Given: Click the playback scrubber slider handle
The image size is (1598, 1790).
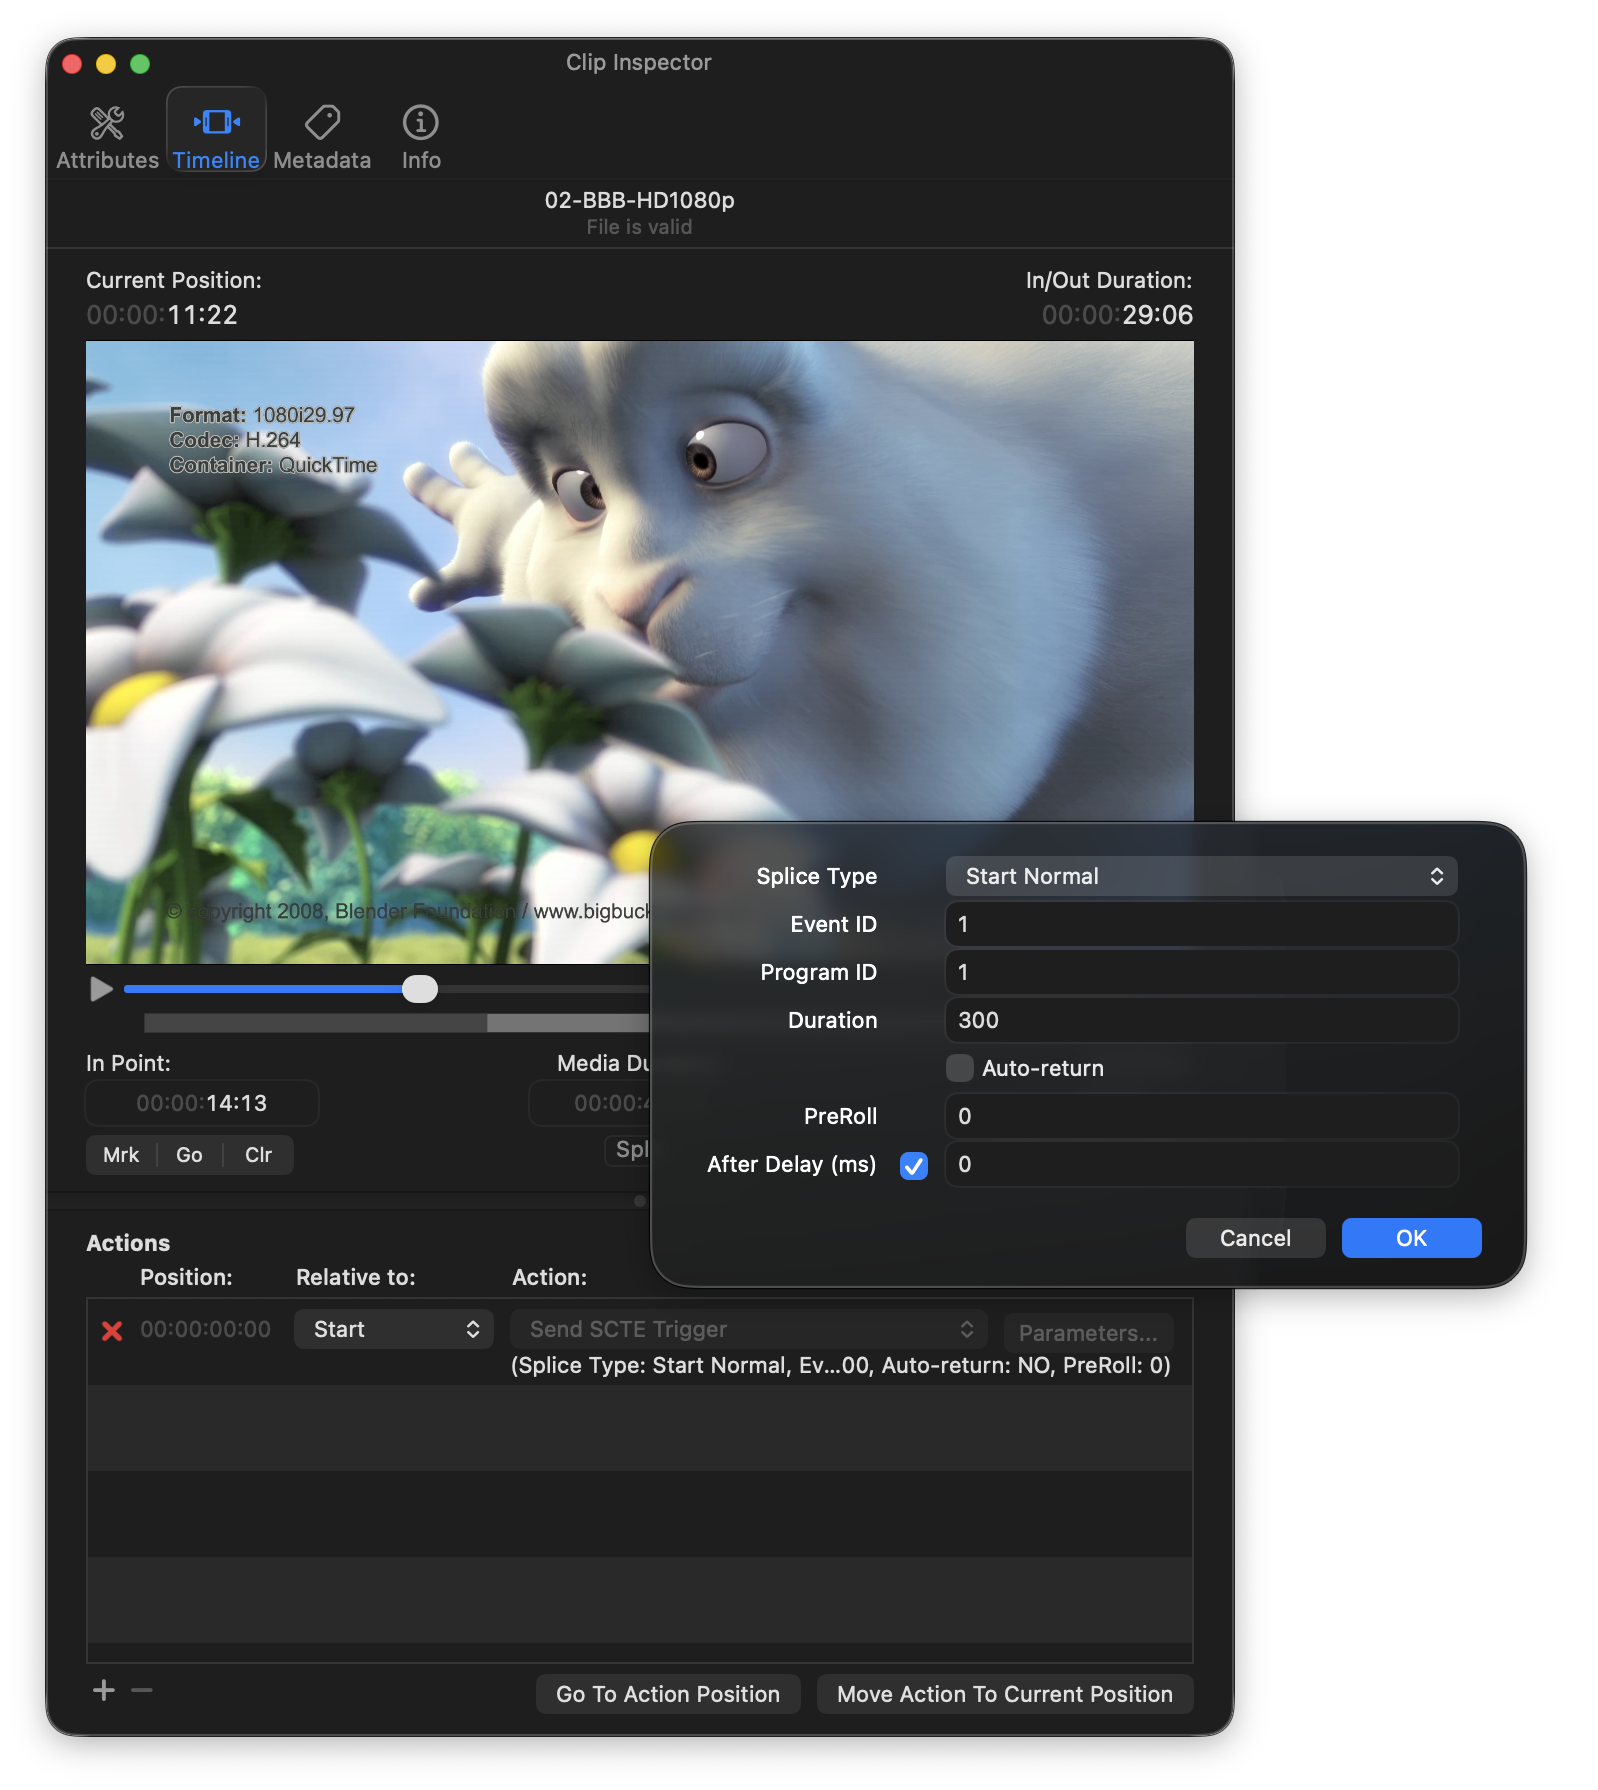Looking at the screenshot, I should [x=420, y=989].
